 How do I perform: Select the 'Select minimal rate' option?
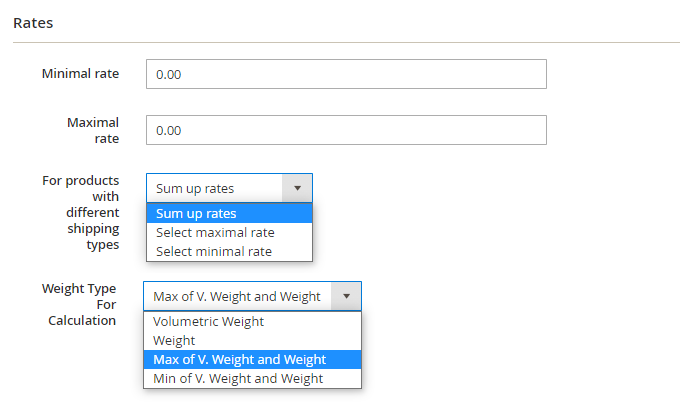pyautogui.click(x=229, y=251)
